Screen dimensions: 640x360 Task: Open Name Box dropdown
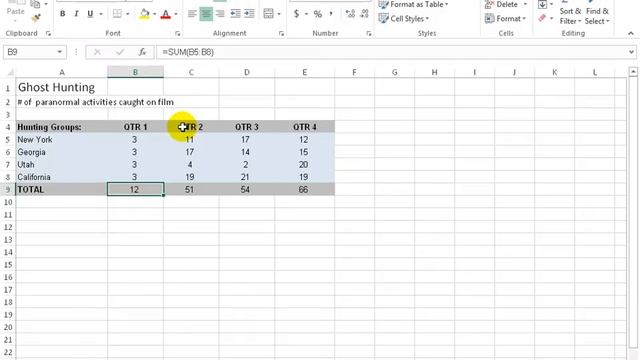(x=60, y=52)
